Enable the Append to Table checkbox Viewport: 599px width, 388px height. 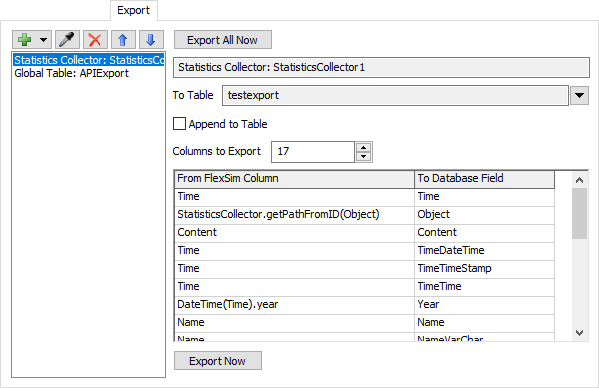(180, 124)
